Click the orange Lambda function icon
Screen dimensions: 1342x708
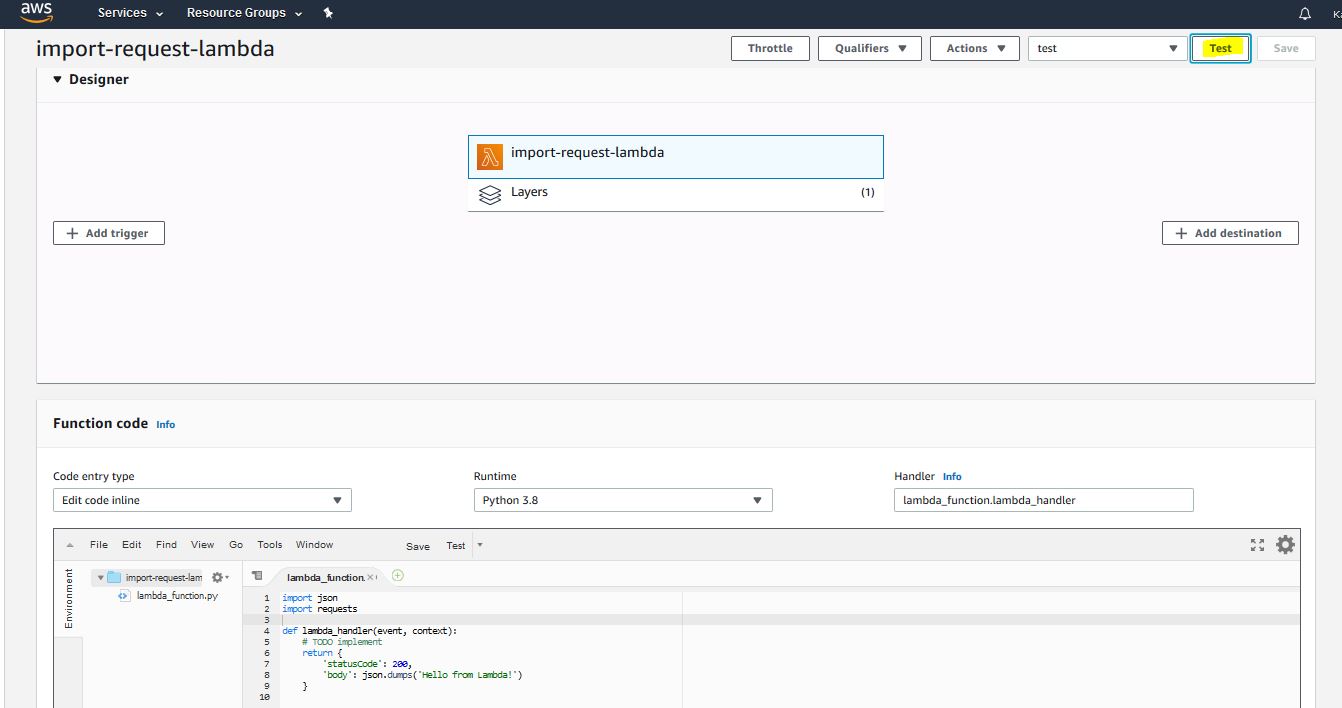pos(490,157)
